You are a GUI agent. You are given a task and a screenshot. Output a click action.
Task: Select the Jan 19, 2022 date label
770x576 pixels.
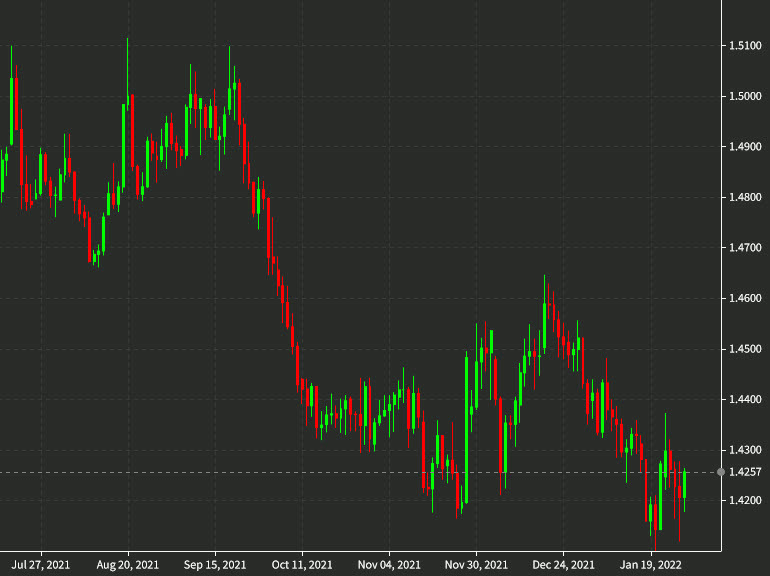point(651,564)
